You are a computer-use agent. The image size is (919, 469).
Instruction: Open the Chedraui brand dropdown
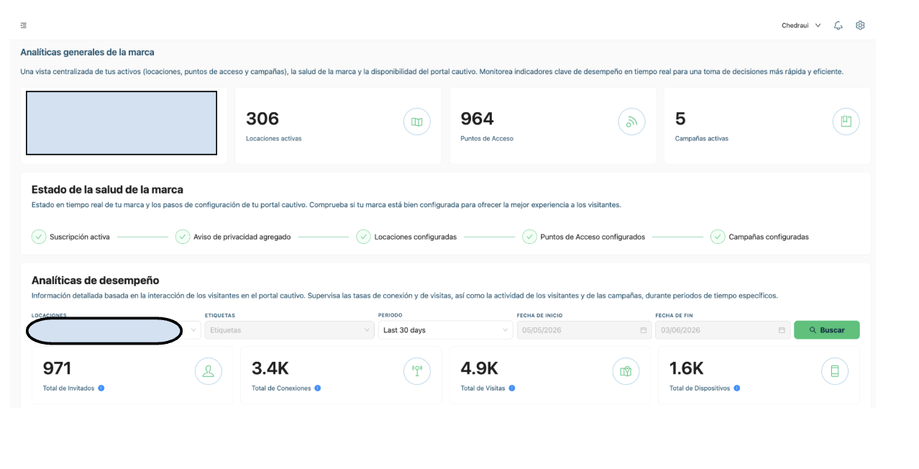(801, 25)
